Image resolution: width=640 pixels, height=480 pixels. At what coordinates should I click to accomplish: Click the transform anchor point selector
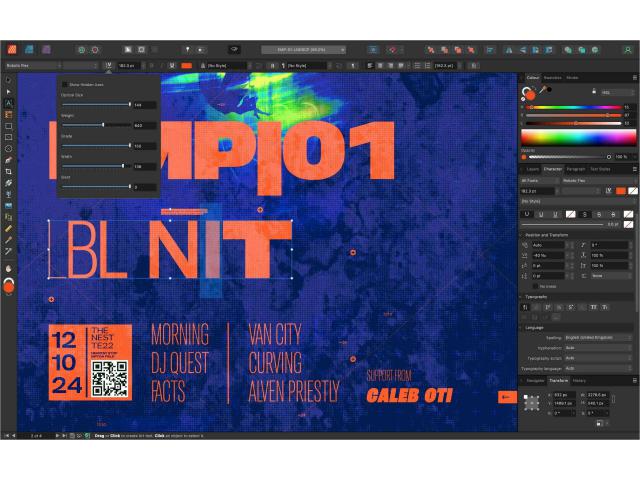531,402
